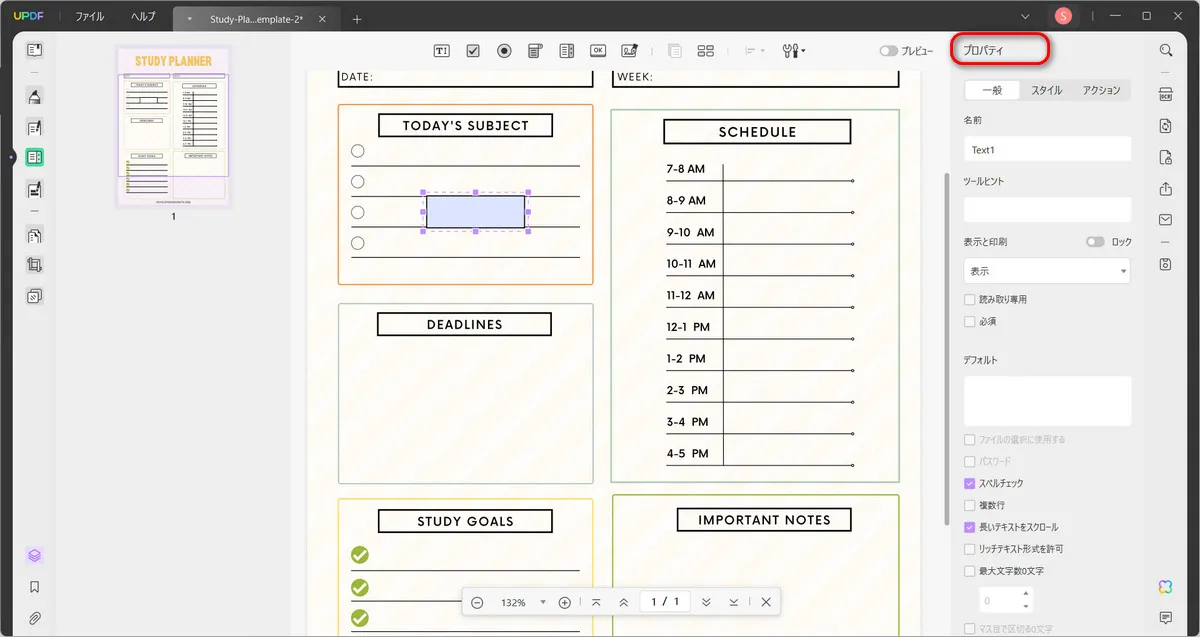Image resolution: width=1200 pixels, height=637 pixels.
Task: Add a List Box form field
Action: (567, 51)
